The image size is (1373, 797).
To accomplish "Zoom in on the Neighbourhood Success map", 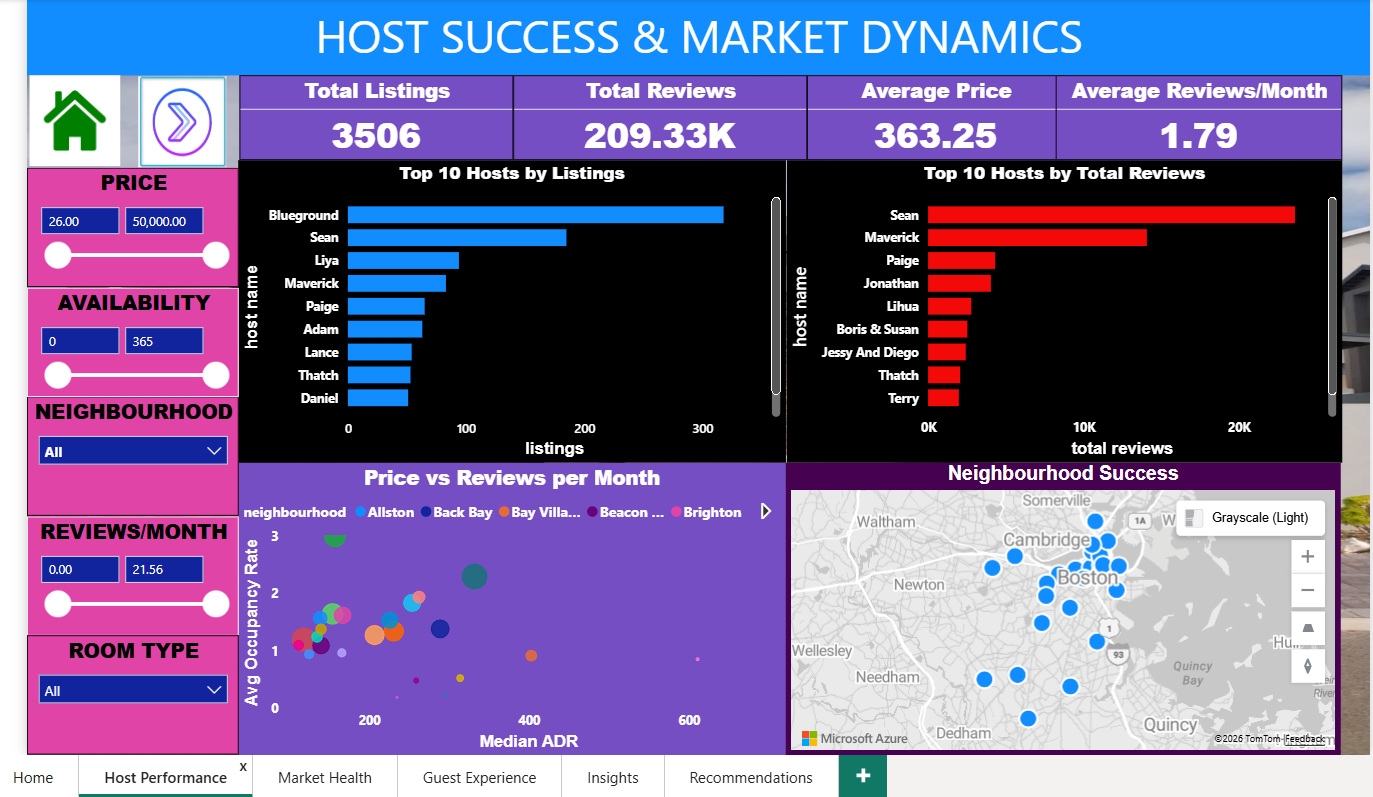I will click(1307, 557).
